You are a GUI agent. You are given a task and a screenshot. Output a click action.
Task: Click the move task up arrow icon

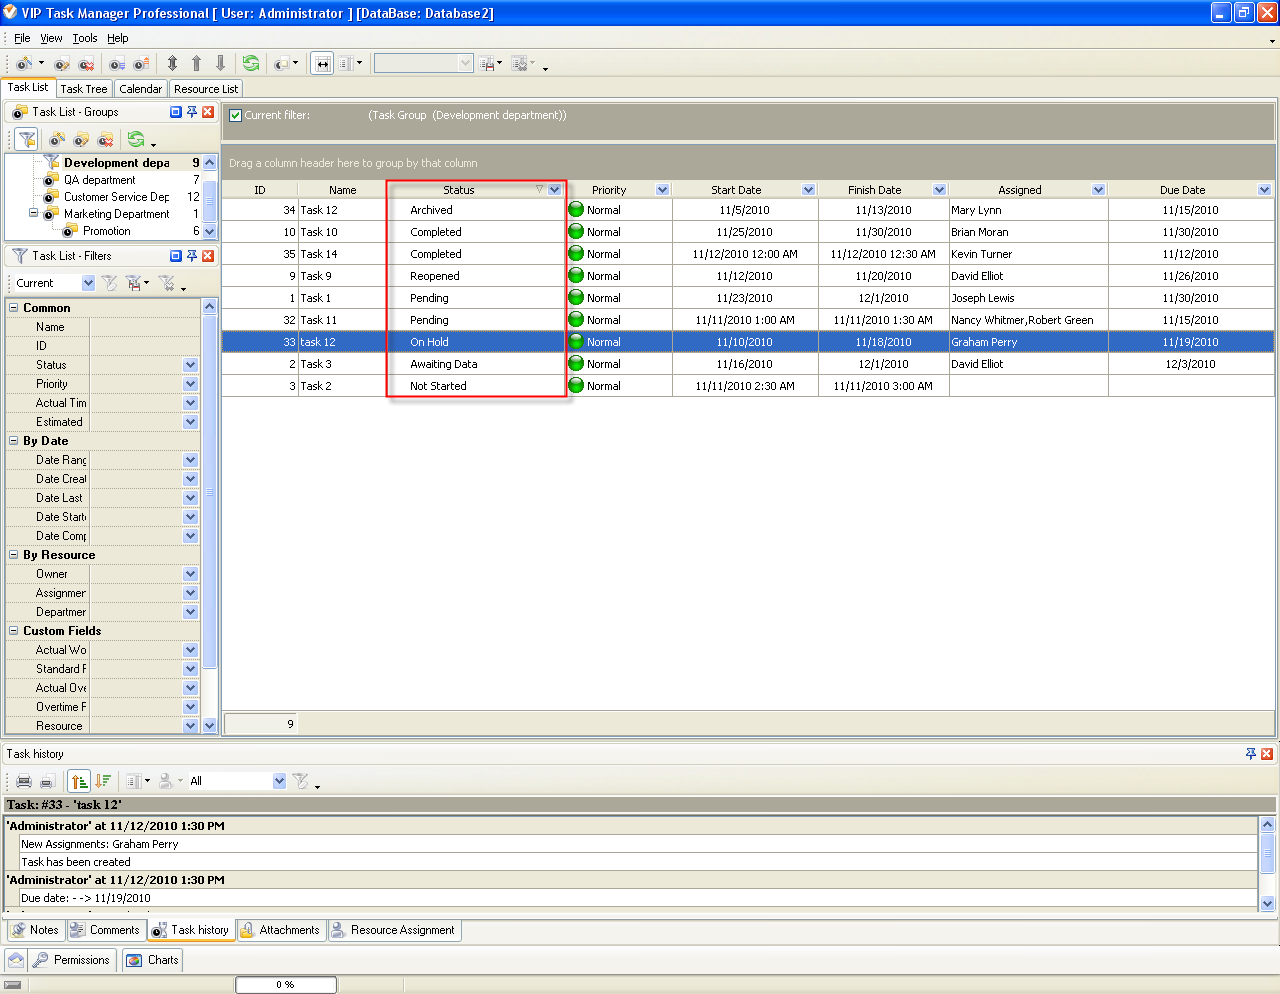(x=196, y=63)
